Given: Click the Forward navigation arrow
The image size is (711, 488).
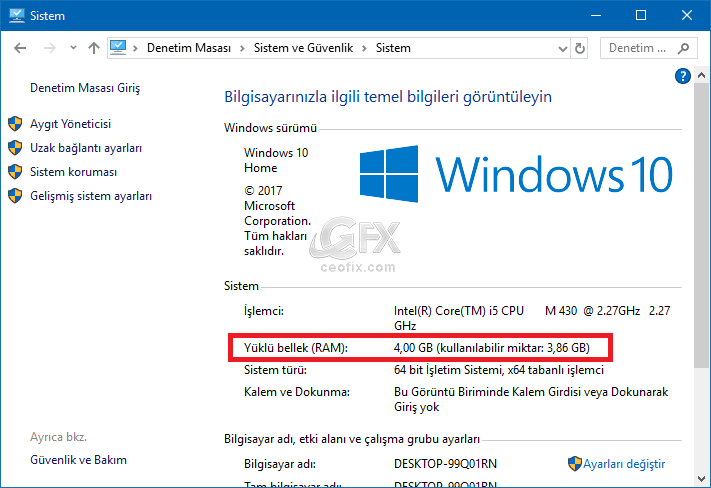Looking at the screenshot, I should [x=49, y=48].
